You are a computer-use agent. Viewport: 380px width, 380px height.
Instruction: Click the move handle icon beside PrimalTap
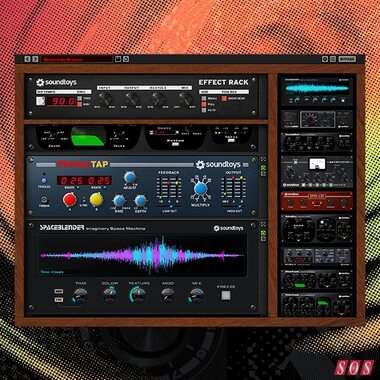(x=263, y=159)
